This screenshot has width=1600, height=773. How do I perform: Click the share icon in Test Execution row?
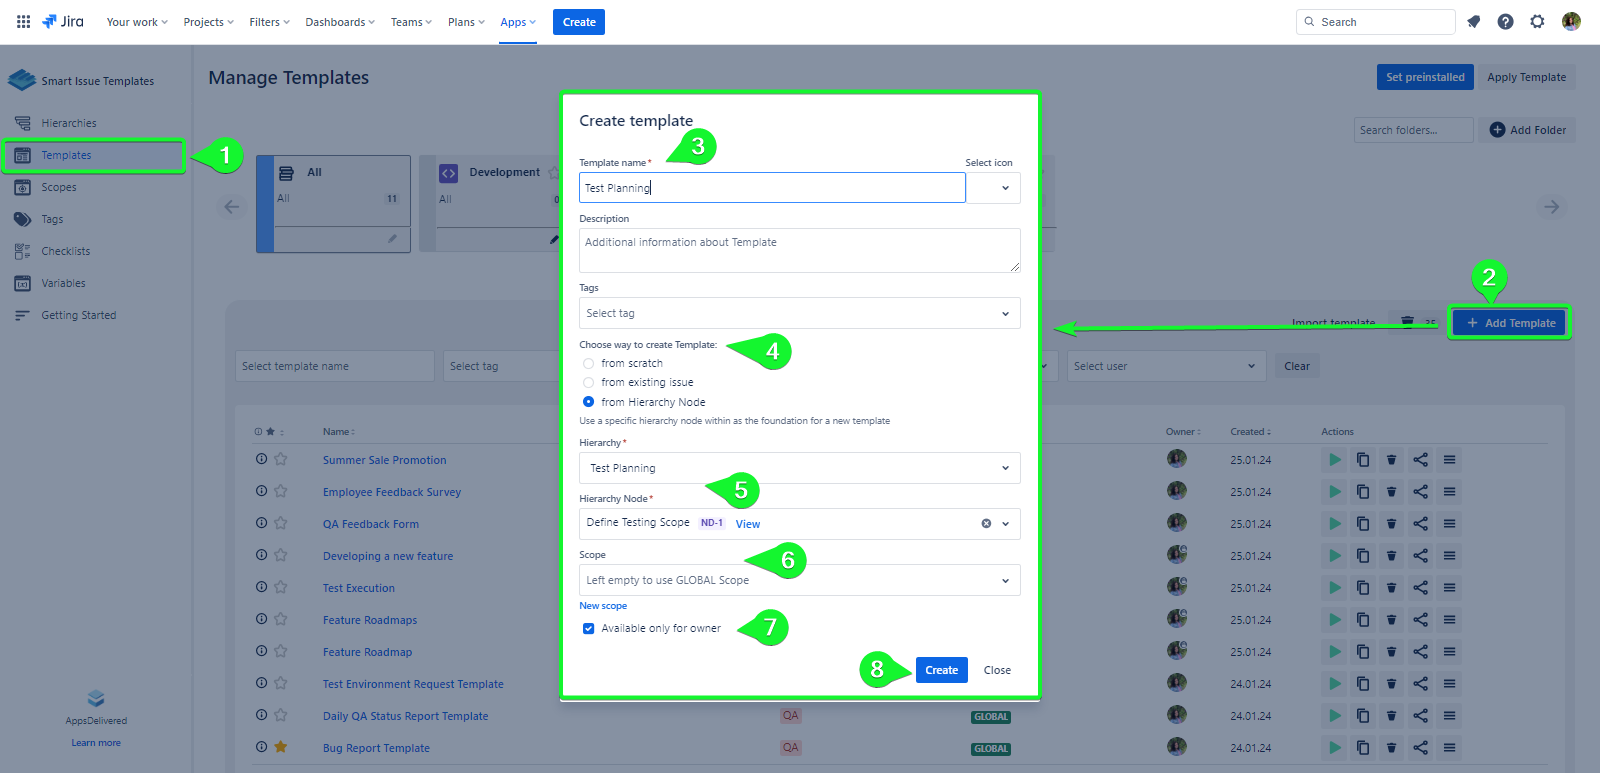(1420, 588)
